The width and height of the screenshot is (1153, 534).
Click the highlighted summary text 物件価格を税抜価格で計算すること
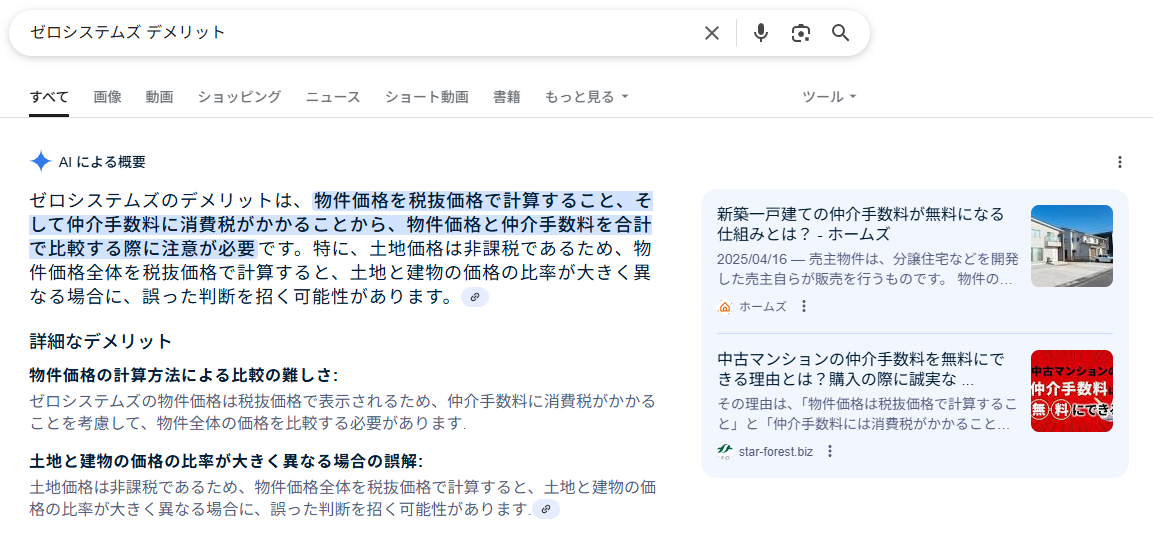pos(472,200)
